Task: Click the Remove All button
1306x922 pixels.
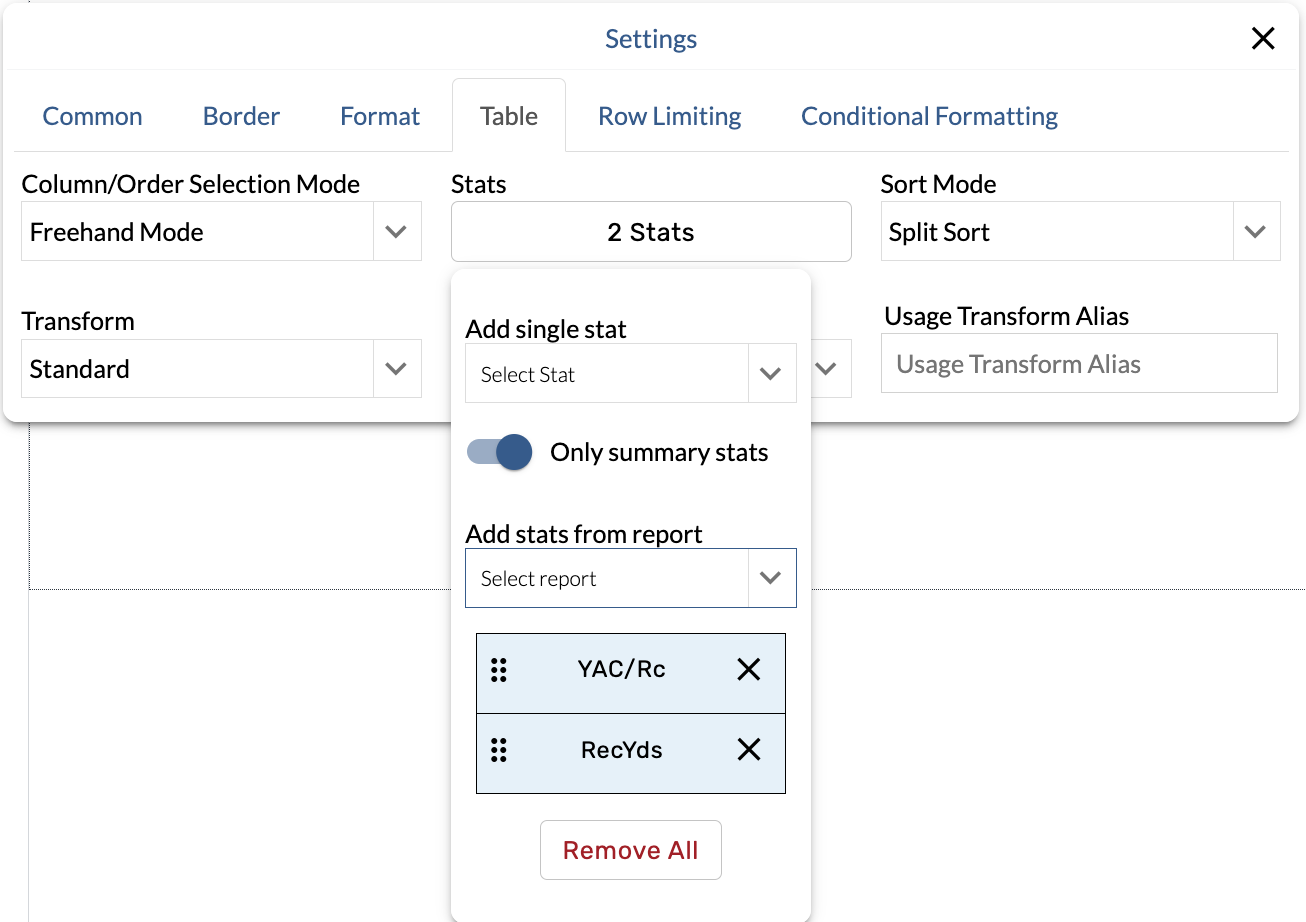Action: (630, 850)
